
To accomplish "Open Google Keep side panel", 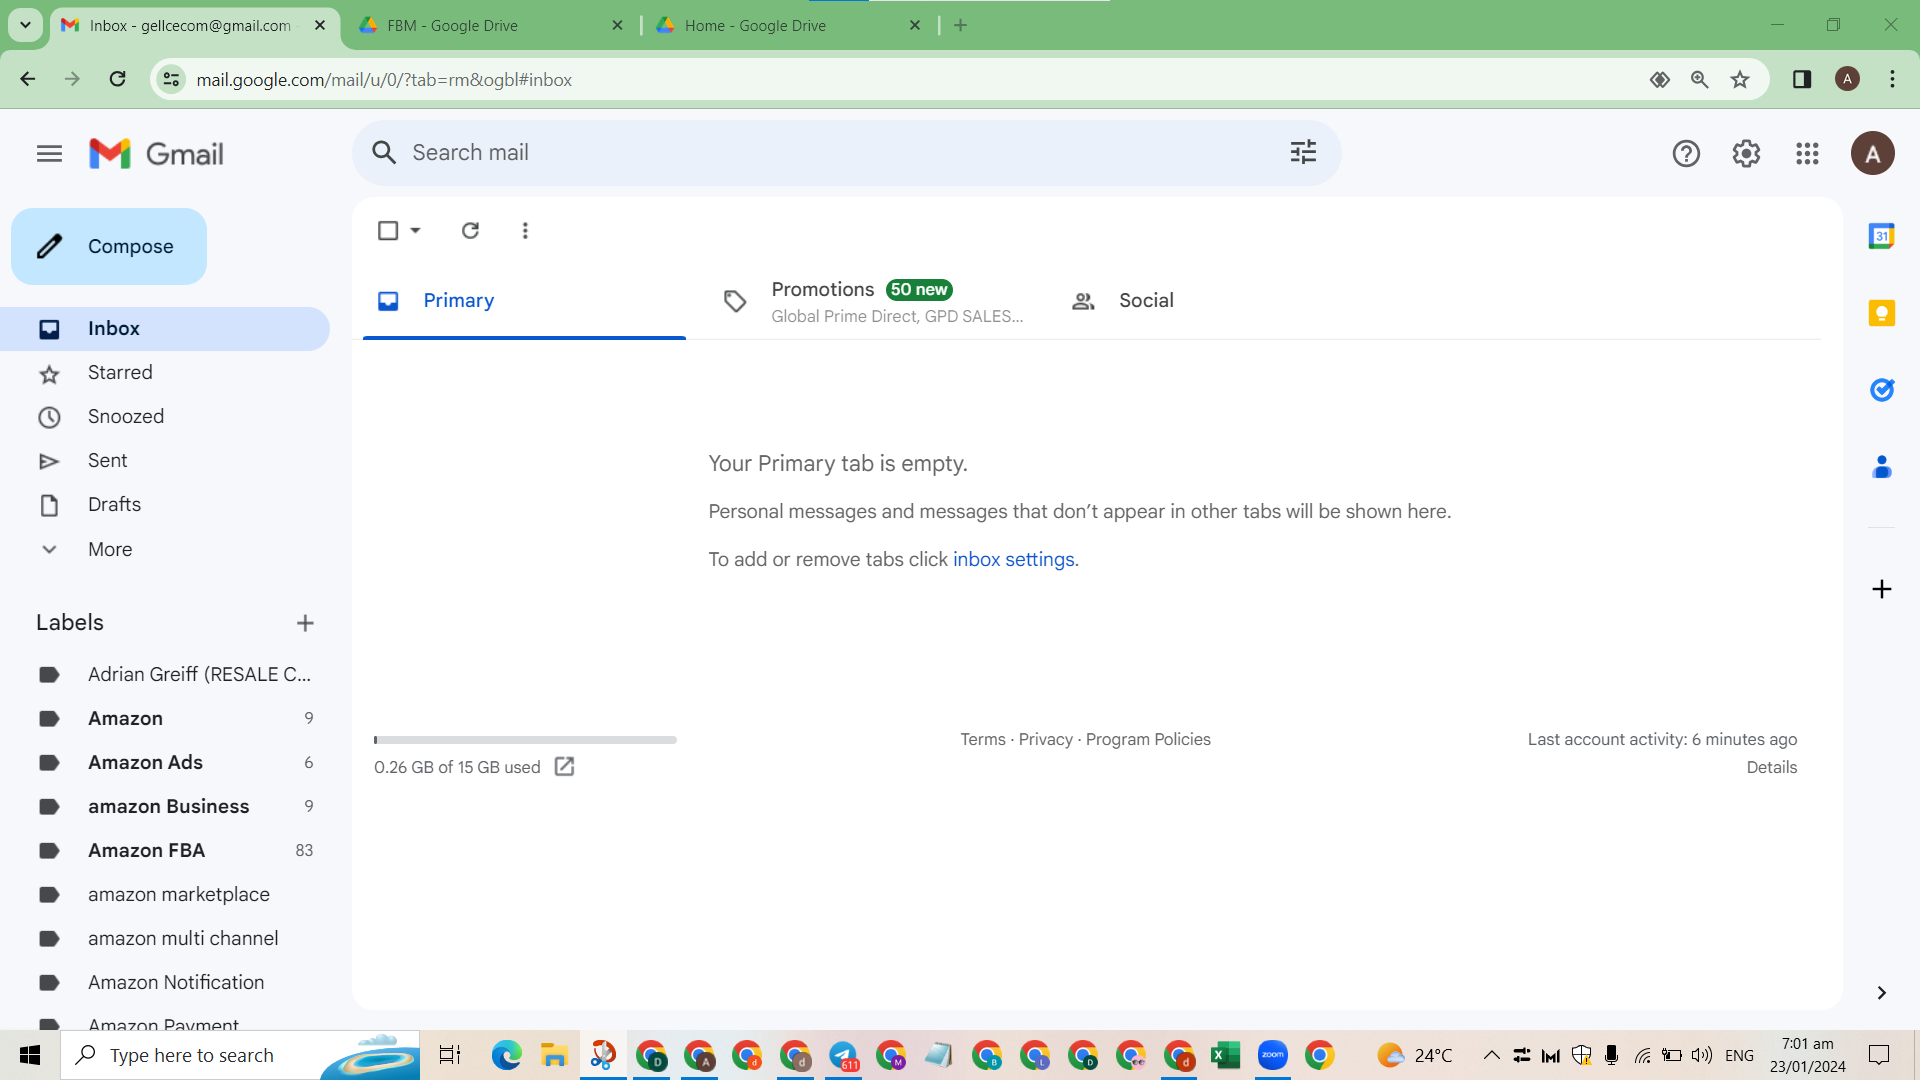I will click(1881, 313).
